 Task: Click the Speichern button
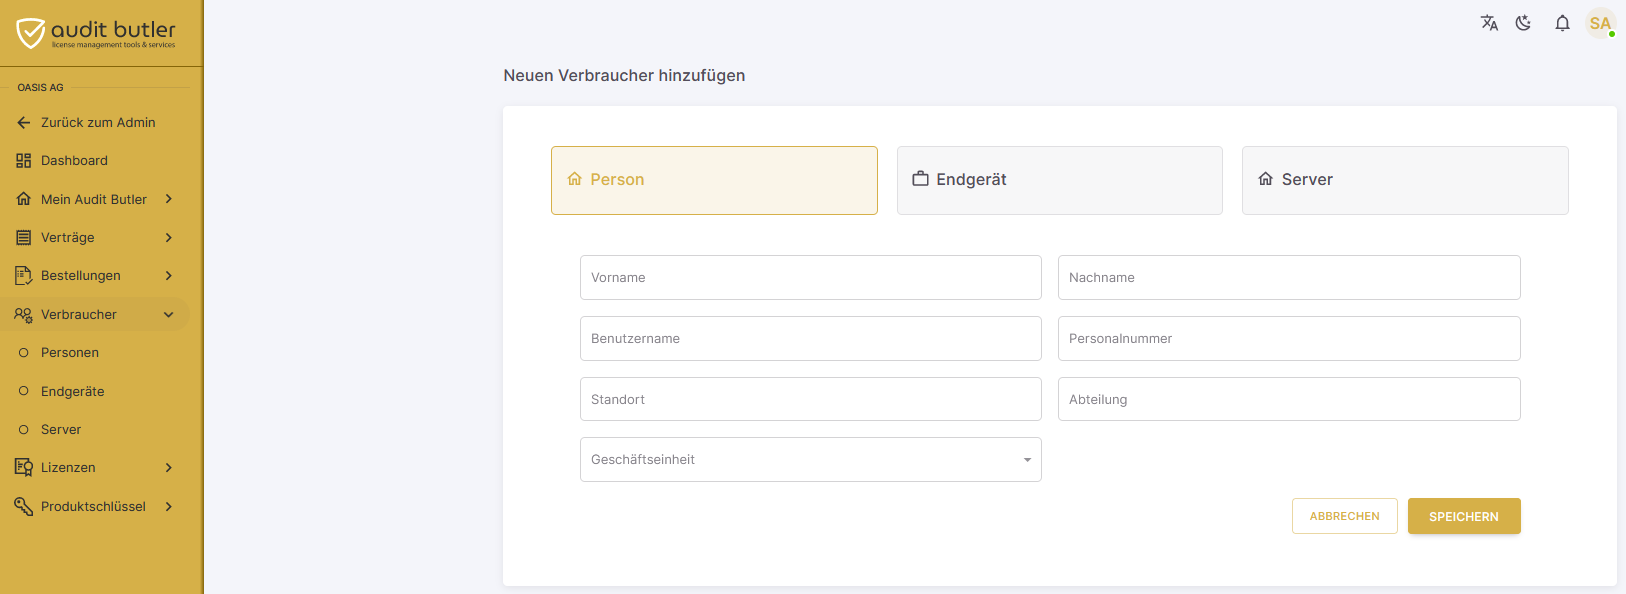pos(1464,516)
